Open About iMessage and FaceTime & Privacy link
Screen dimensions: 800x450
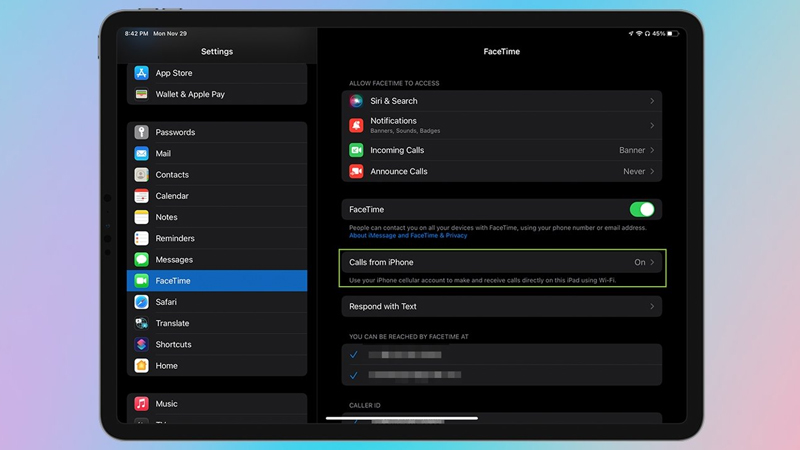click(x=408, y=236)
